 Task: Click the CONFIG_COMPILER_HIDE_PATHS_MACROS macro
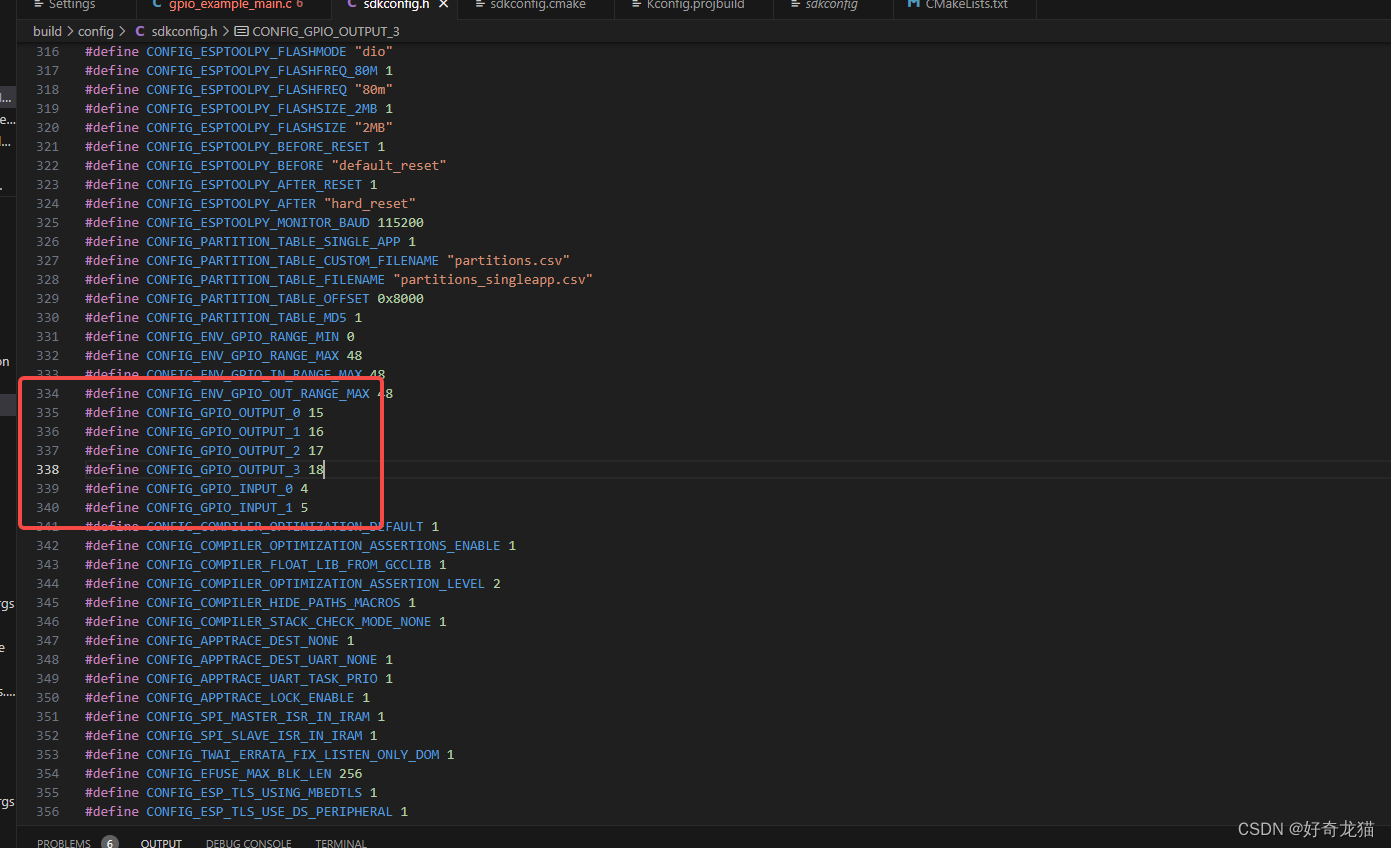click(x=273, y=602)
